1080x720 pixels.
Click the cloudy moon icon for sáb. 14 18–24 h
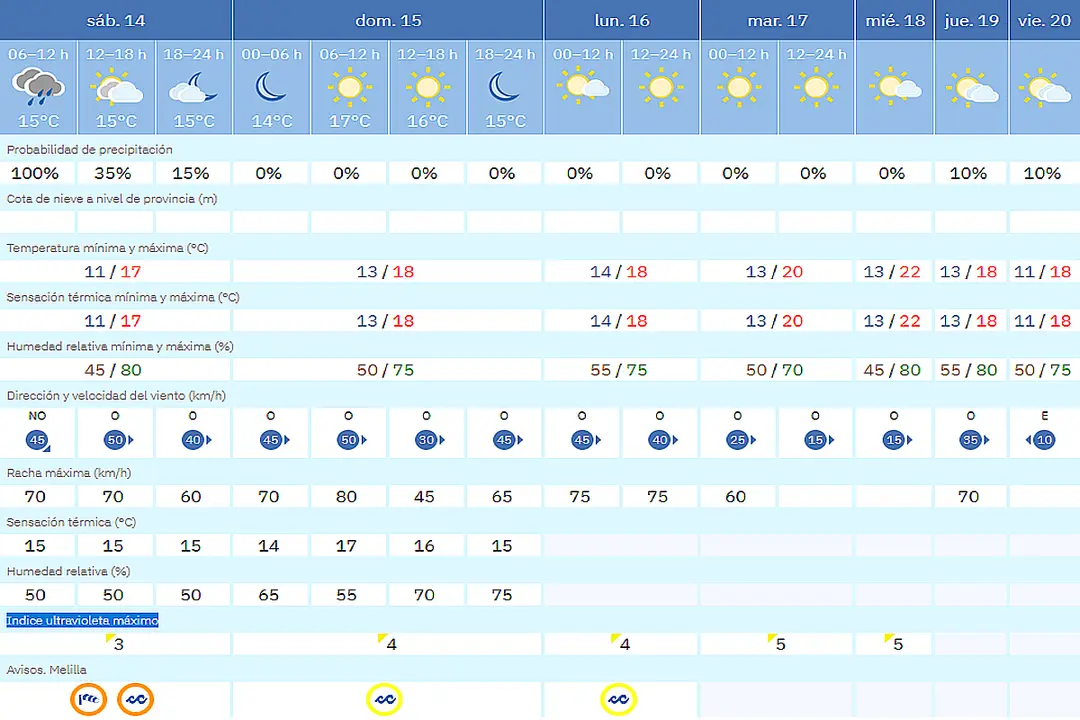194,88
